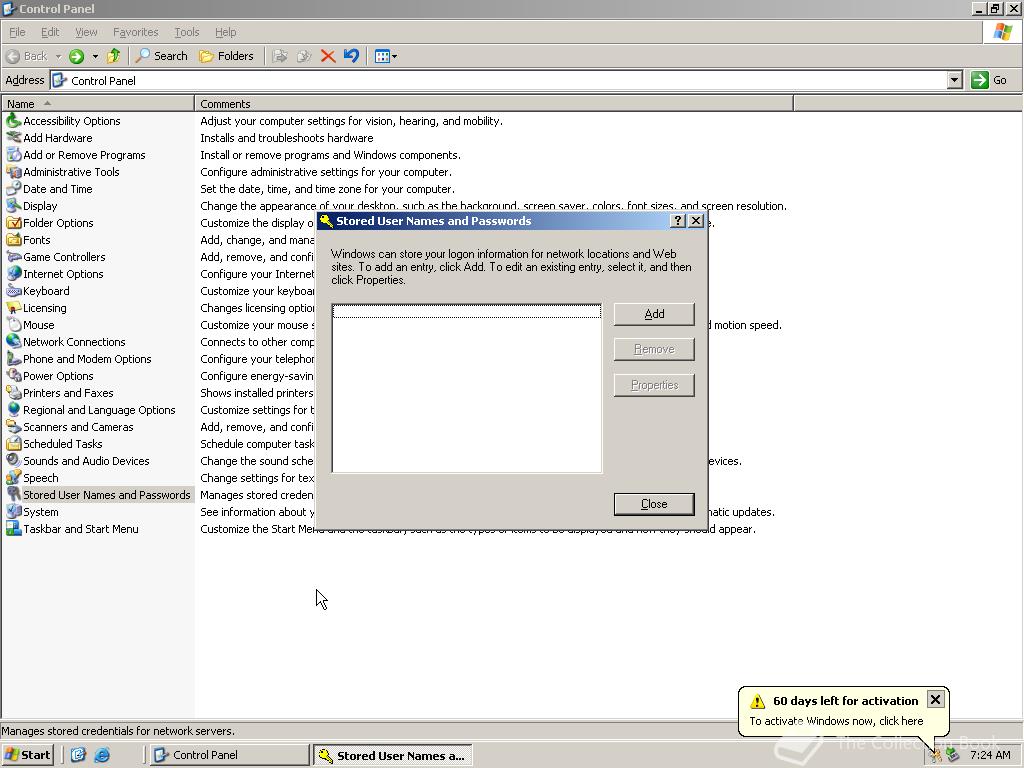Select the Printers and Faxes icon
This screenshot has width=1024, height=768.
point(13,392)
